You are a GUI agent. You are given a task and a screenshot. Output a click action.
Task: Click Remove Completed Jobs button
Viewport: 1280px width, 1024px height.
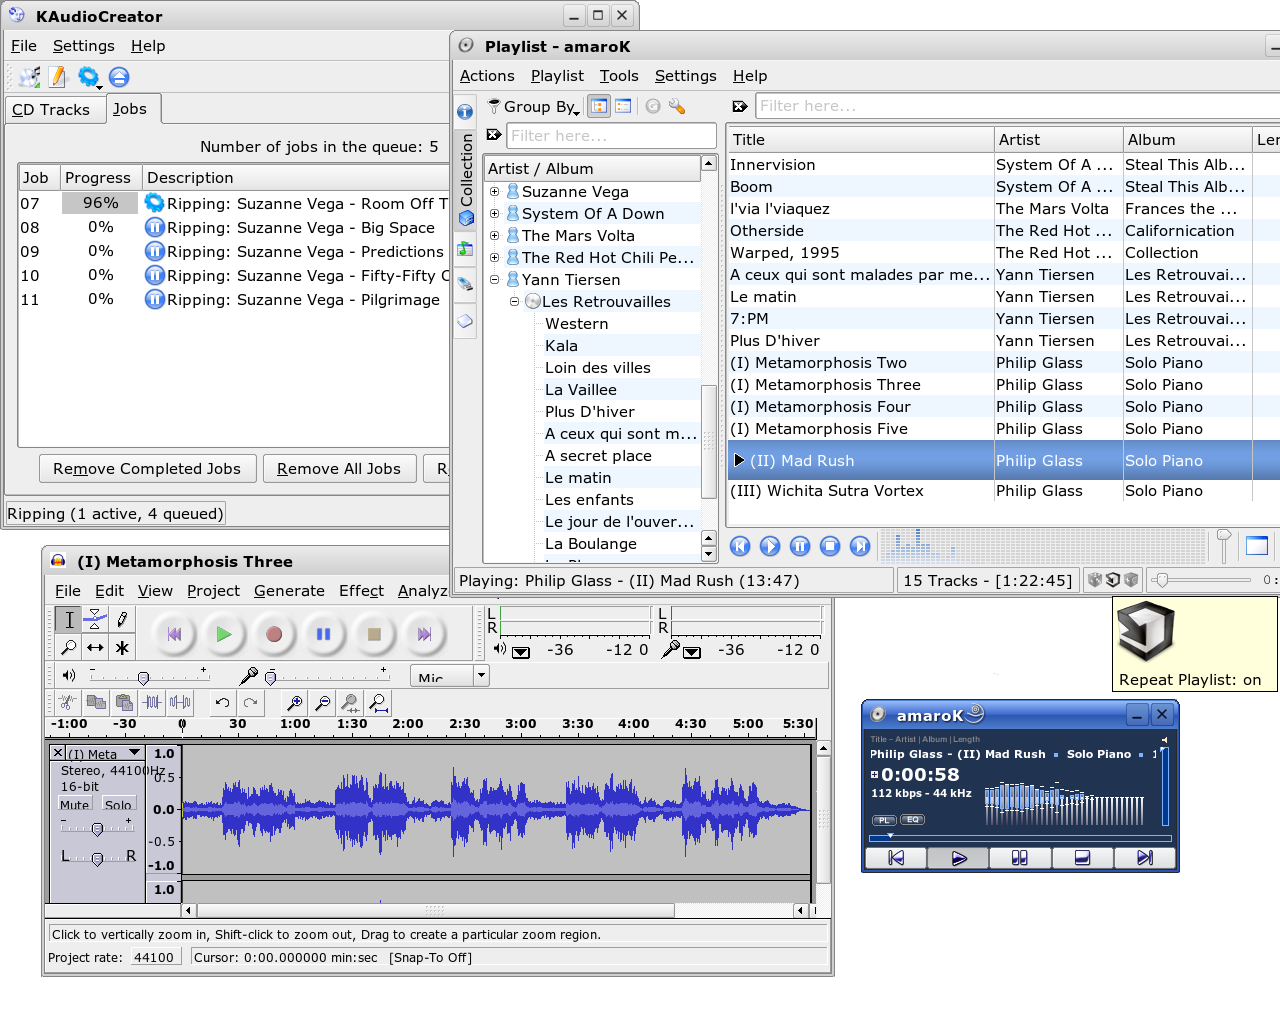(147, 469)
